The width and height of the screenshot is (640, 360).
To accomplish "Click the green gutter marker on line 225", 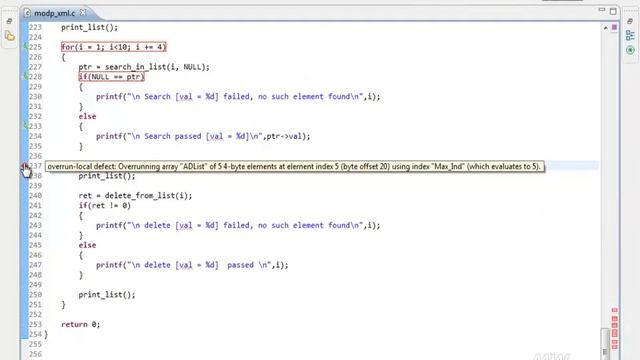I will coord(25,47).
